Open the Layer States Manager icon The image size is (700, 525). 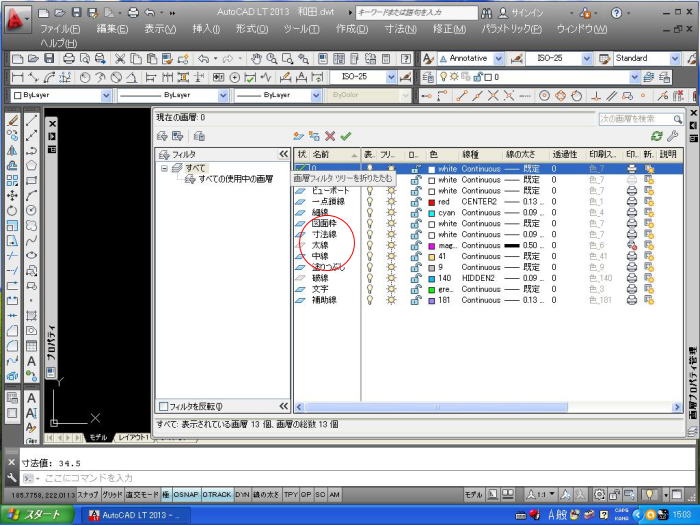199,136
